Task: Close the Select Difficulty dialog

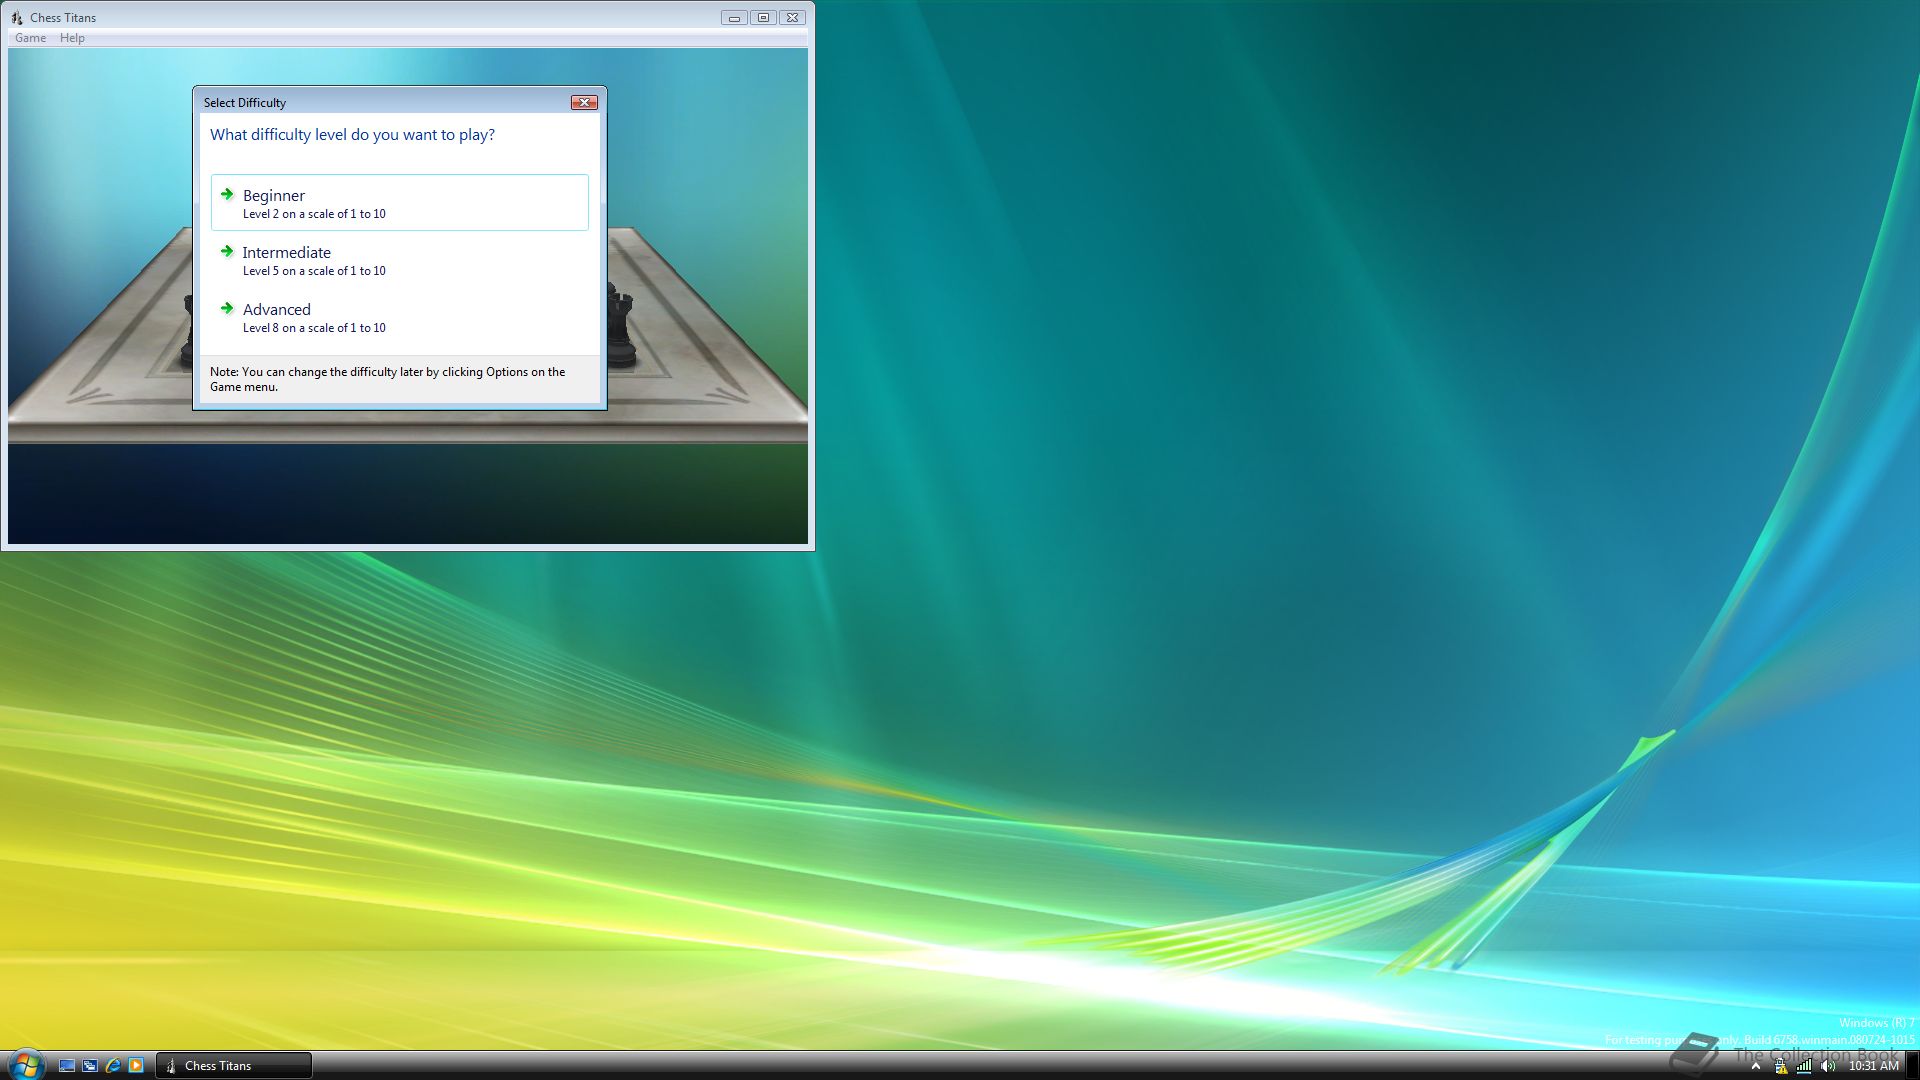Action: [584, 102]
